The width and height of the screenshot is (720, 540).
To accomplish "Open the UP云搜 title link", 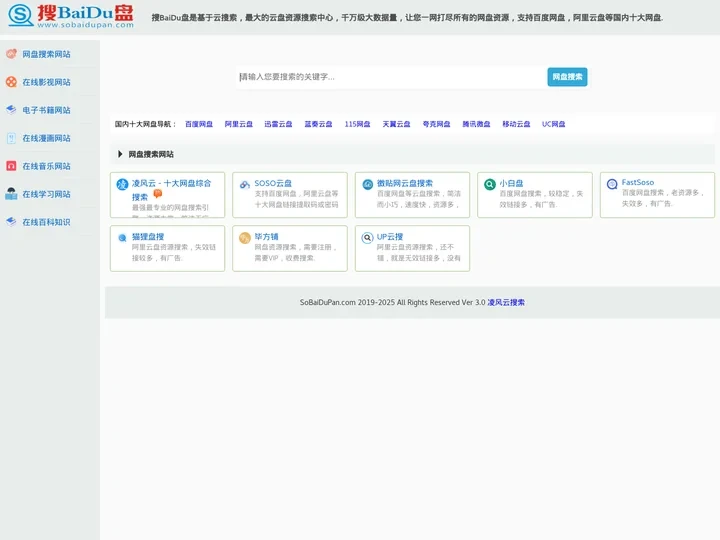I will [390, 236].
